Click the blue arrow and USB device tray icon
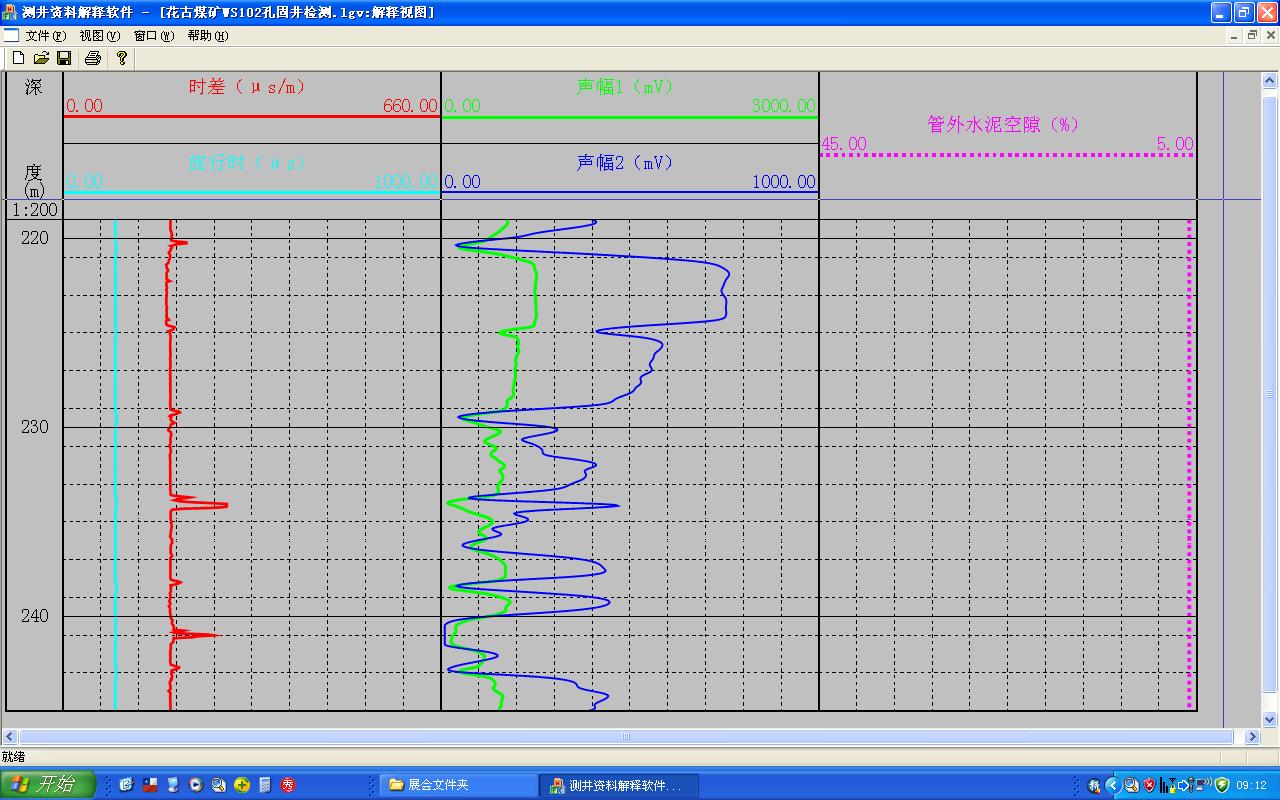Image resolution: width=1280 pixels, height=800 pixels. (x=1187, y=786)
